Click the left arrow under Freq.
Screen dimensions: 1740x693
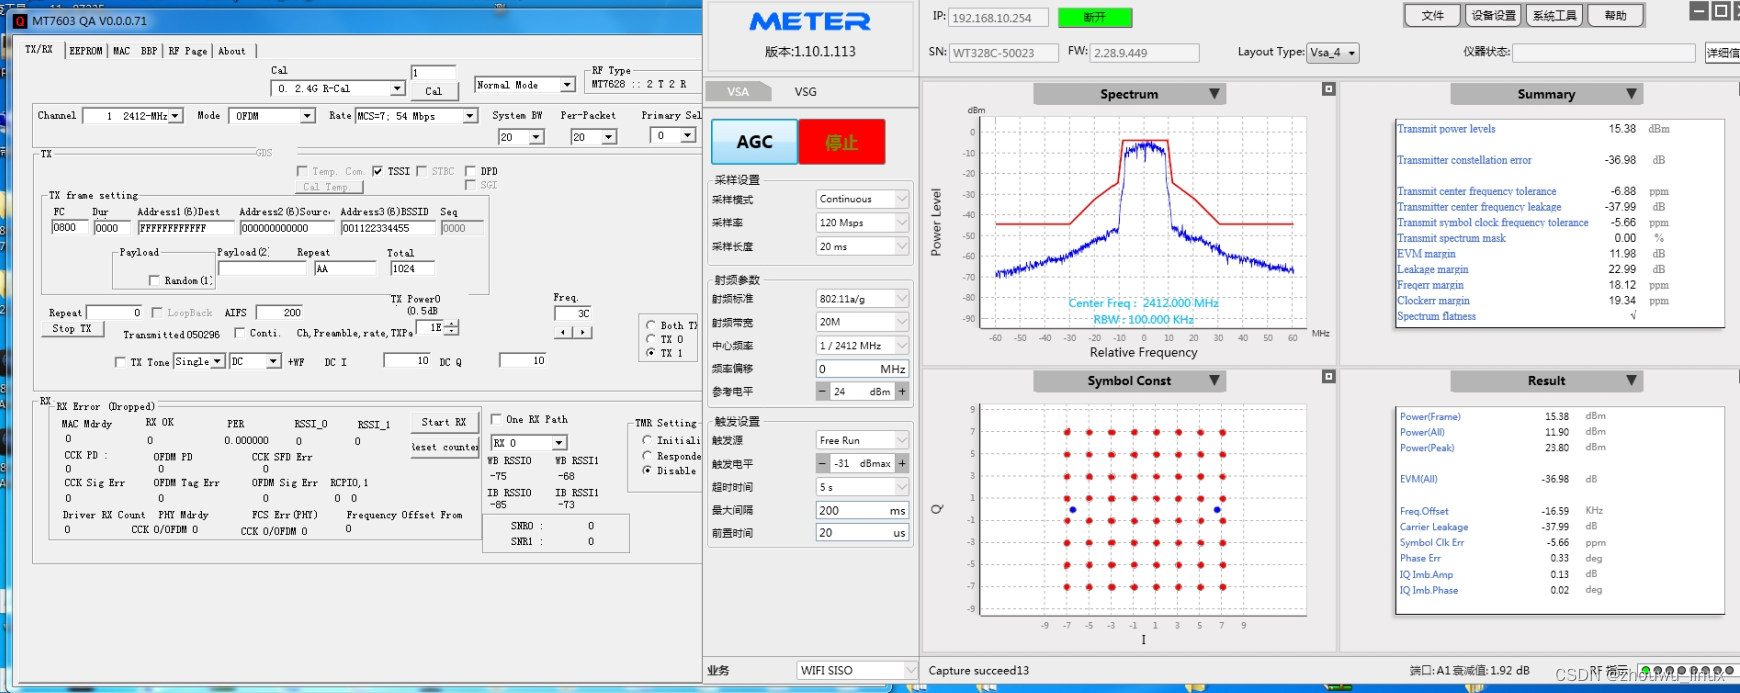pyautogui.click(x=564, y=332)
